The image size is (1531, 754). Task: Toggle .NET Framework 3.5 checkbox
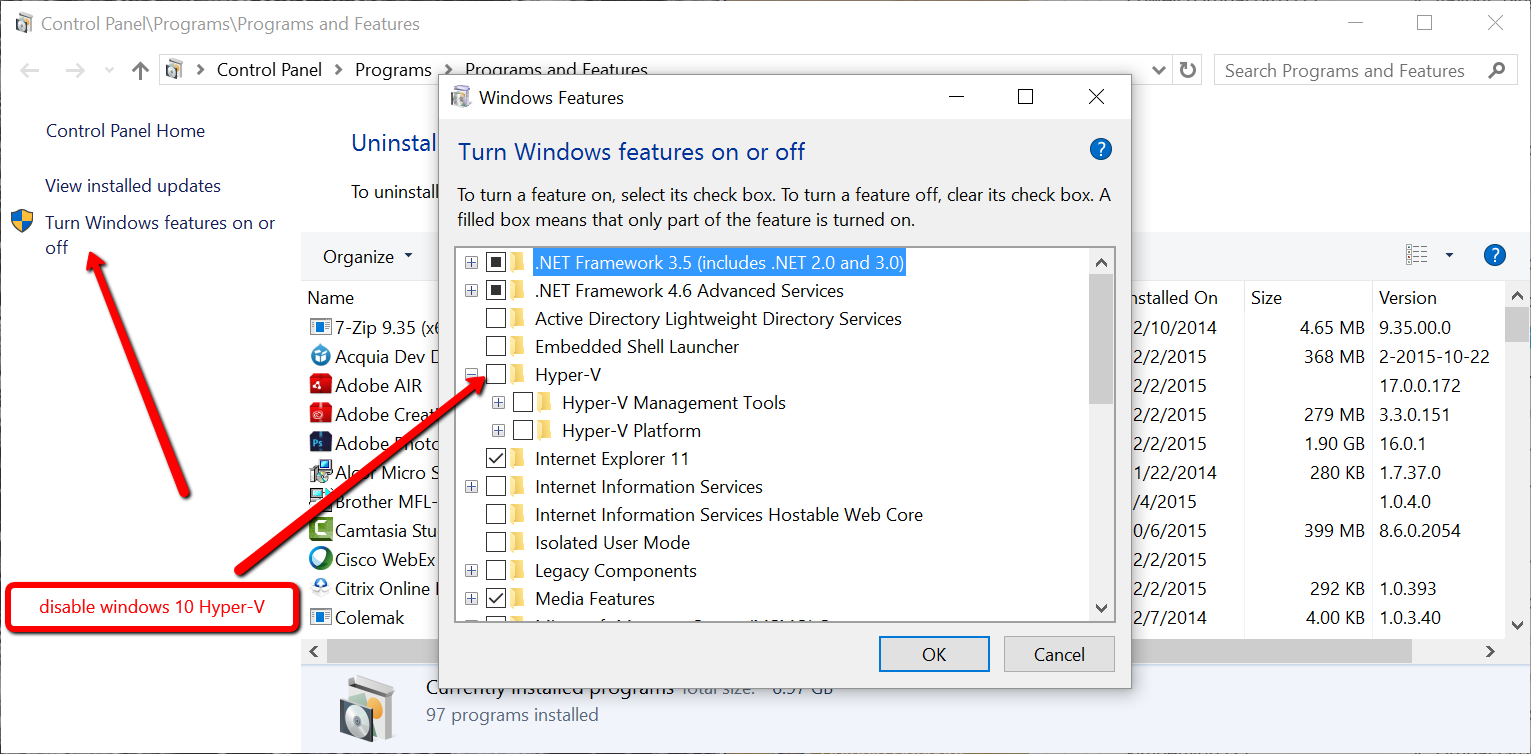click(496, 263)
